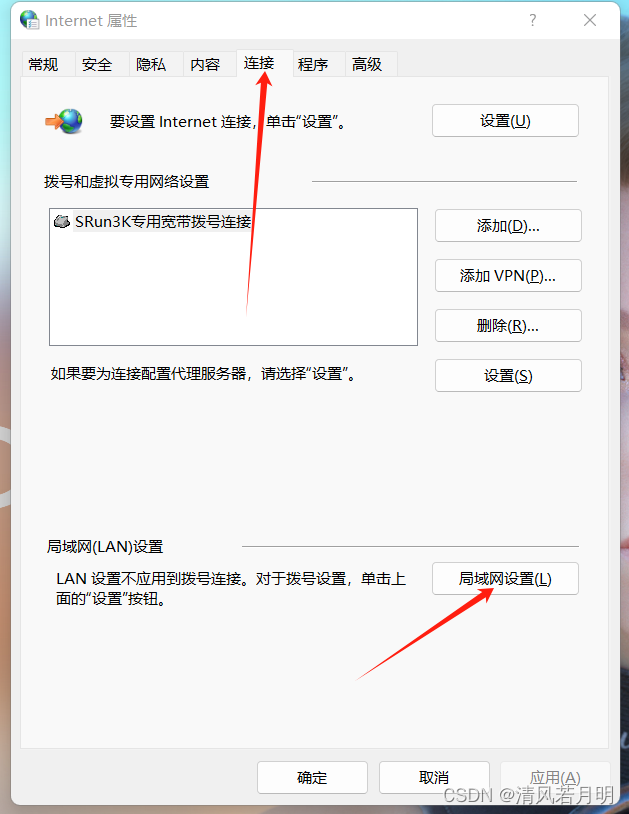629x814 pixels.
Task: Click the globe with arrow connection icon
Action: point(64,121)
